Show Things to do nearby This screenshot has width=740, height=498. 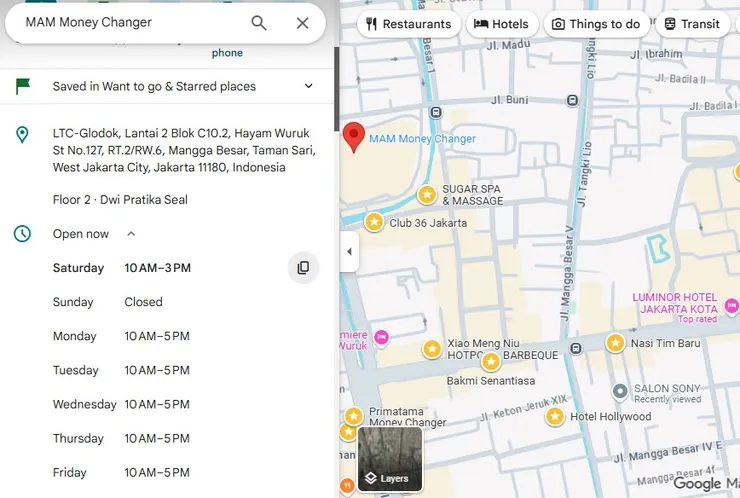coord(596,24)
